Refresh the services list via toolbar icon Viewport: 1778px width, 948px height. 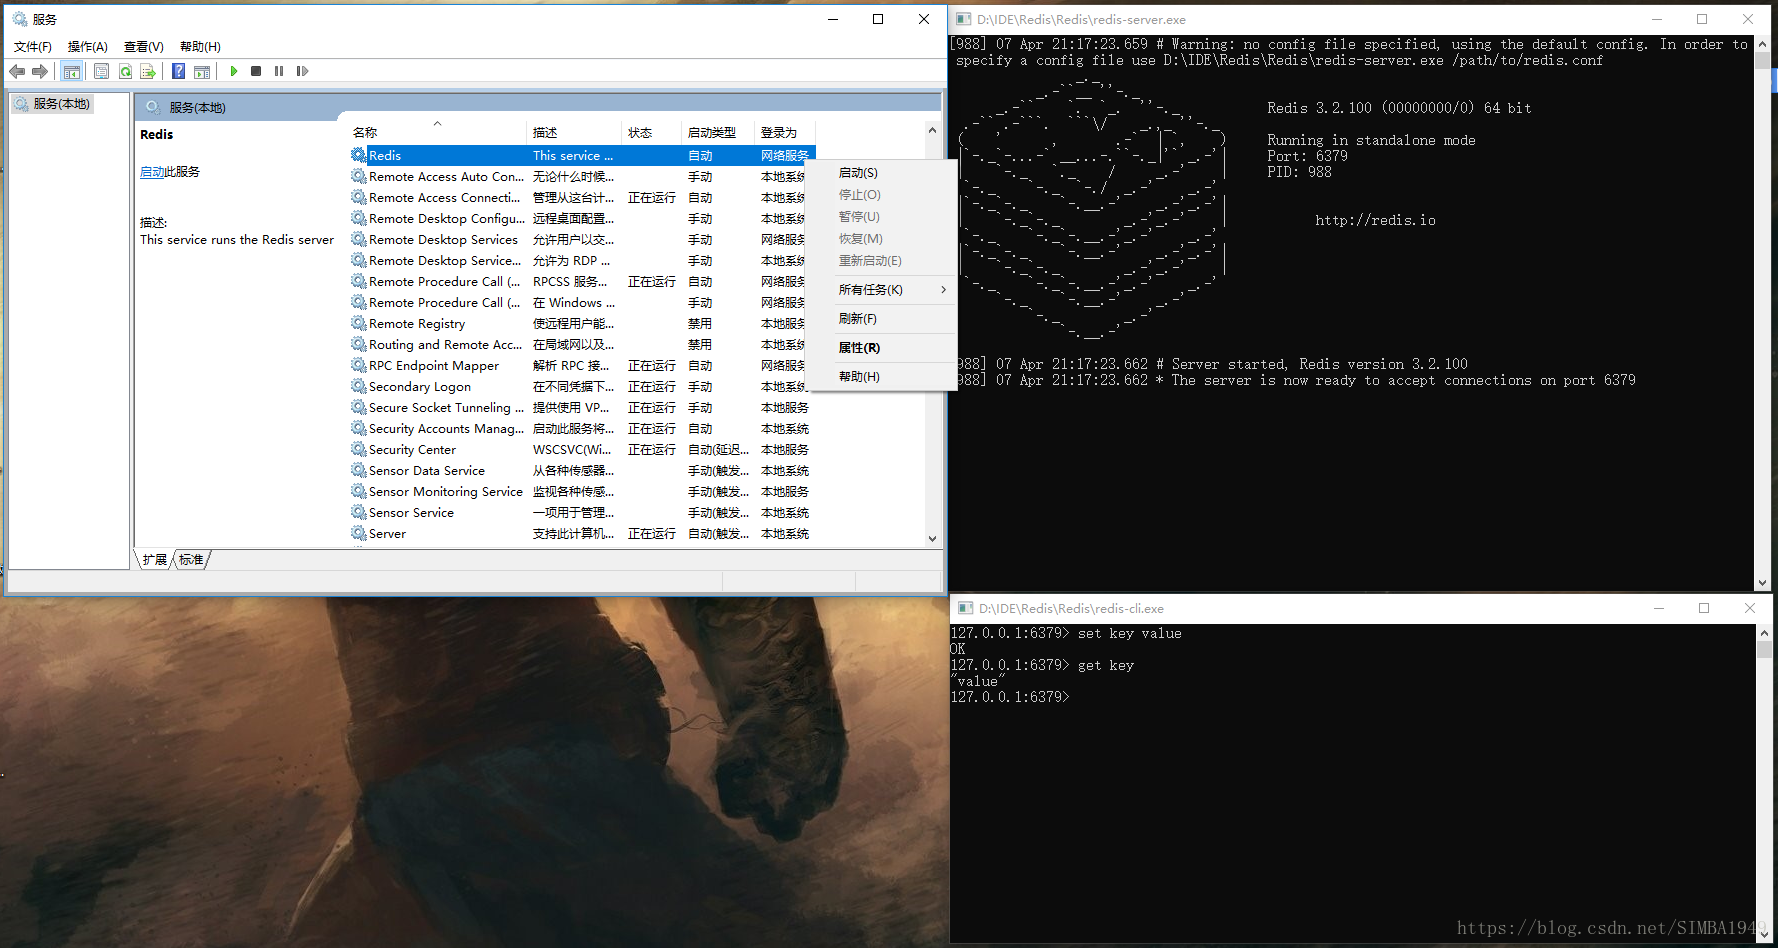tap(125, 71)
